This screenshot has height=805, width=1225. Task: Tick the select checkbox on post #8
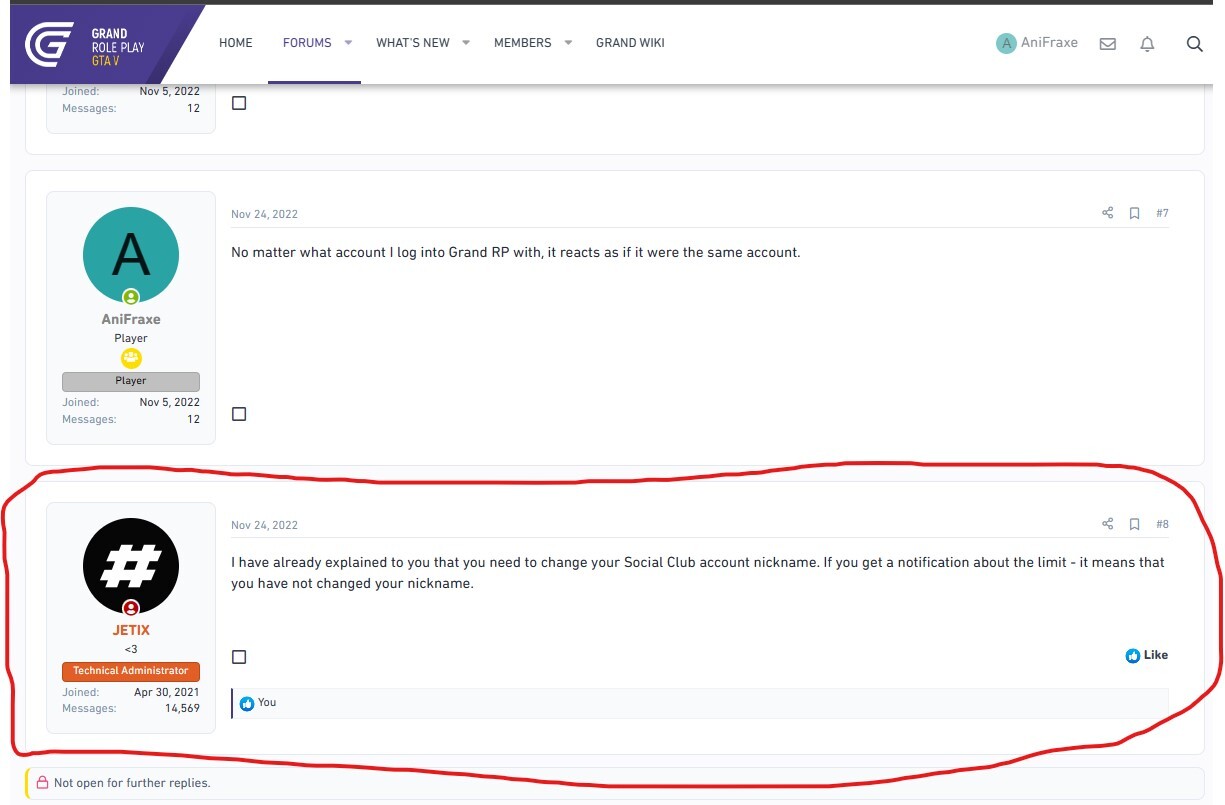pyautogui.click(x=239, y=657)
